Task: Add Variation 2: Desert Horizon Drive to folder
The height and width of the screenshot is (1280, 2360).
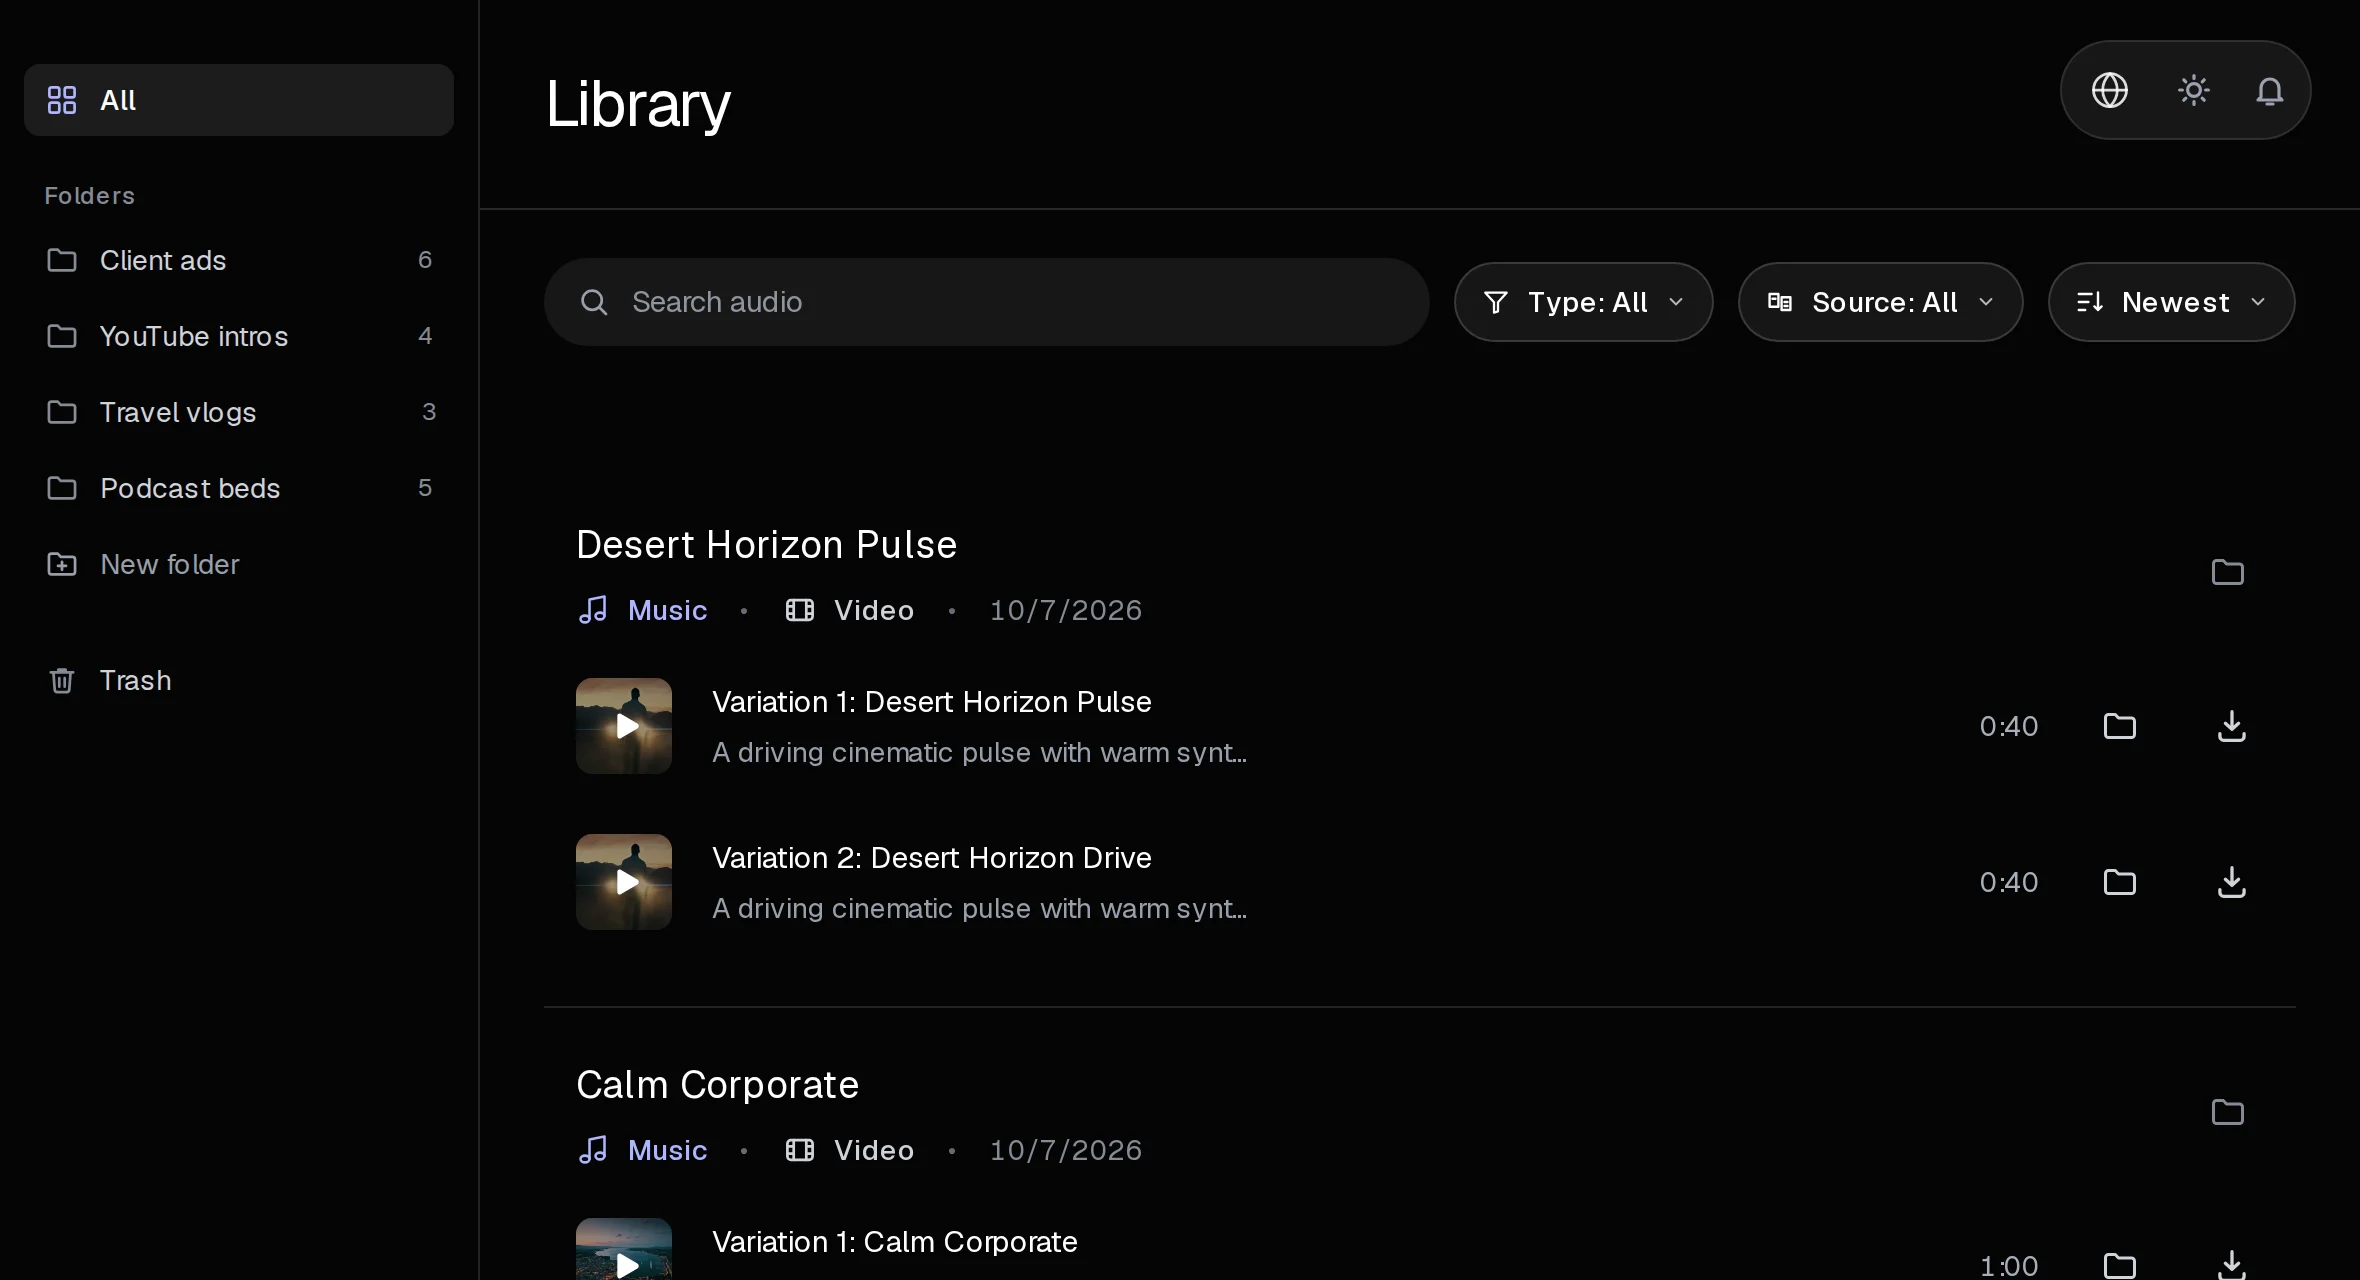Action: point(2120,882)
